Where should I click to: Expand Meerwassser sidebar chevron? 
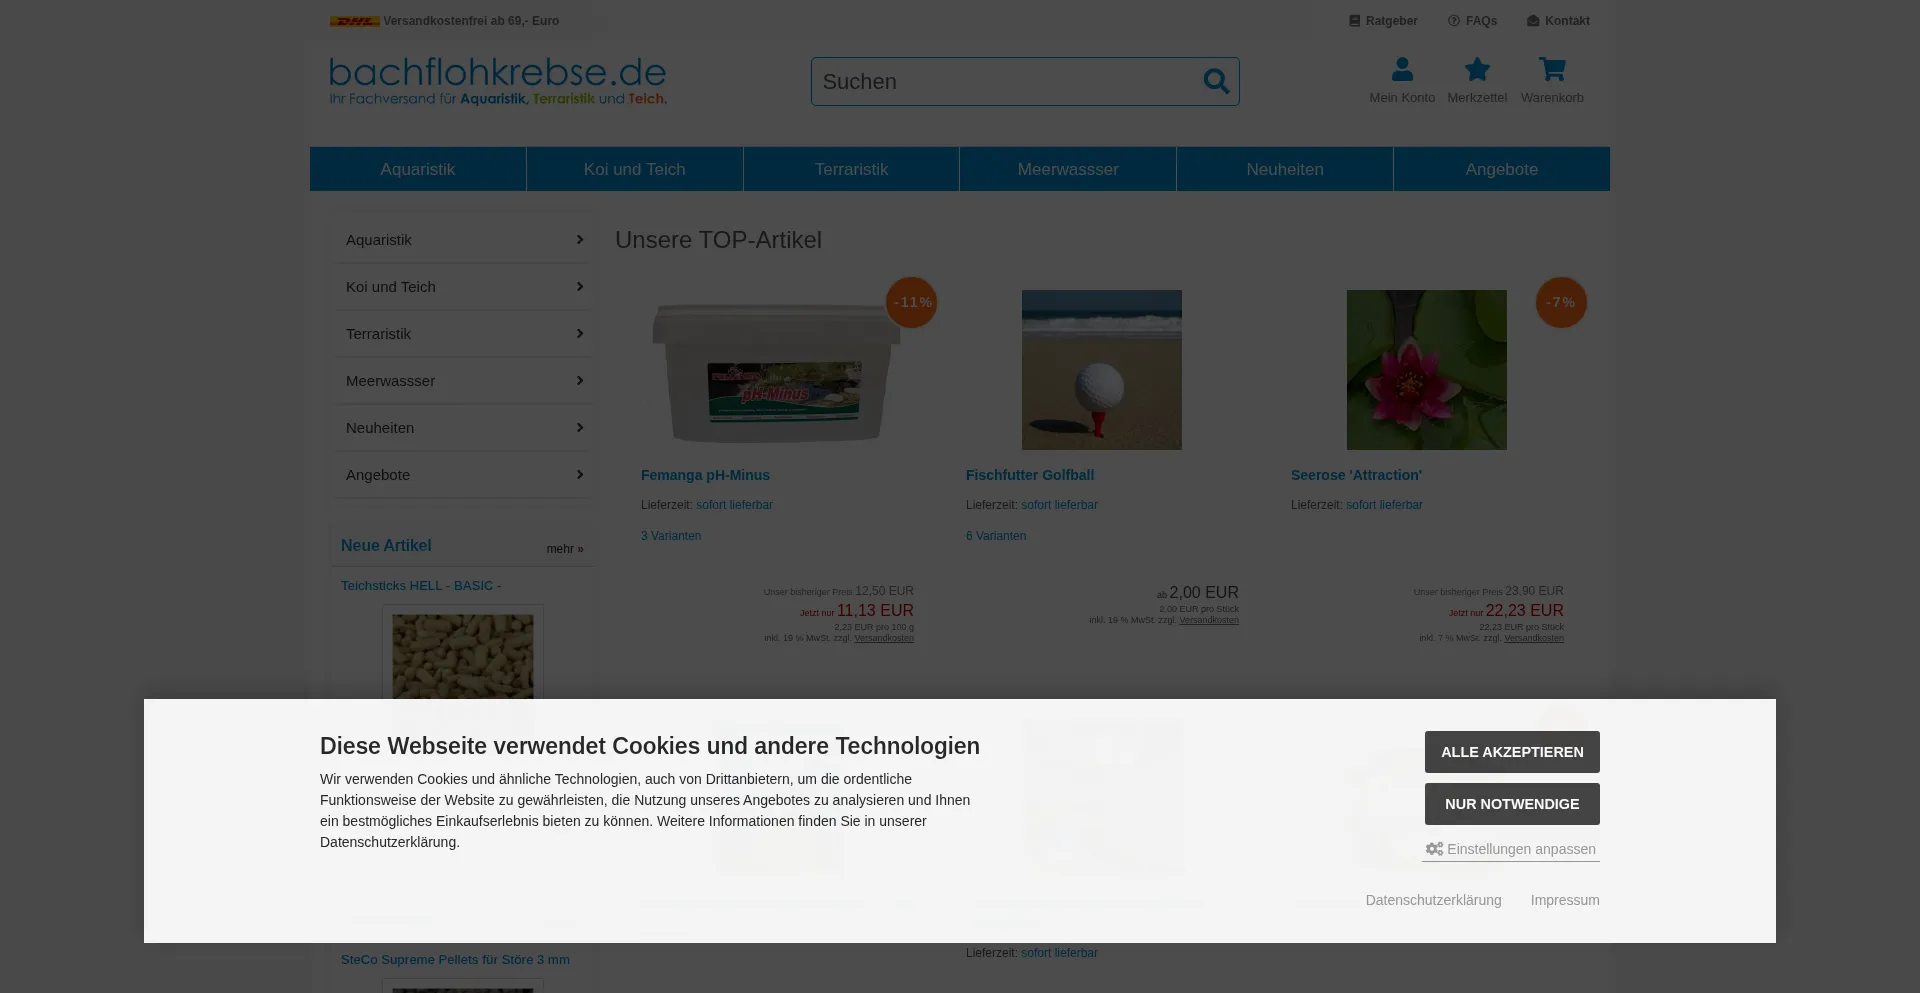579,380
